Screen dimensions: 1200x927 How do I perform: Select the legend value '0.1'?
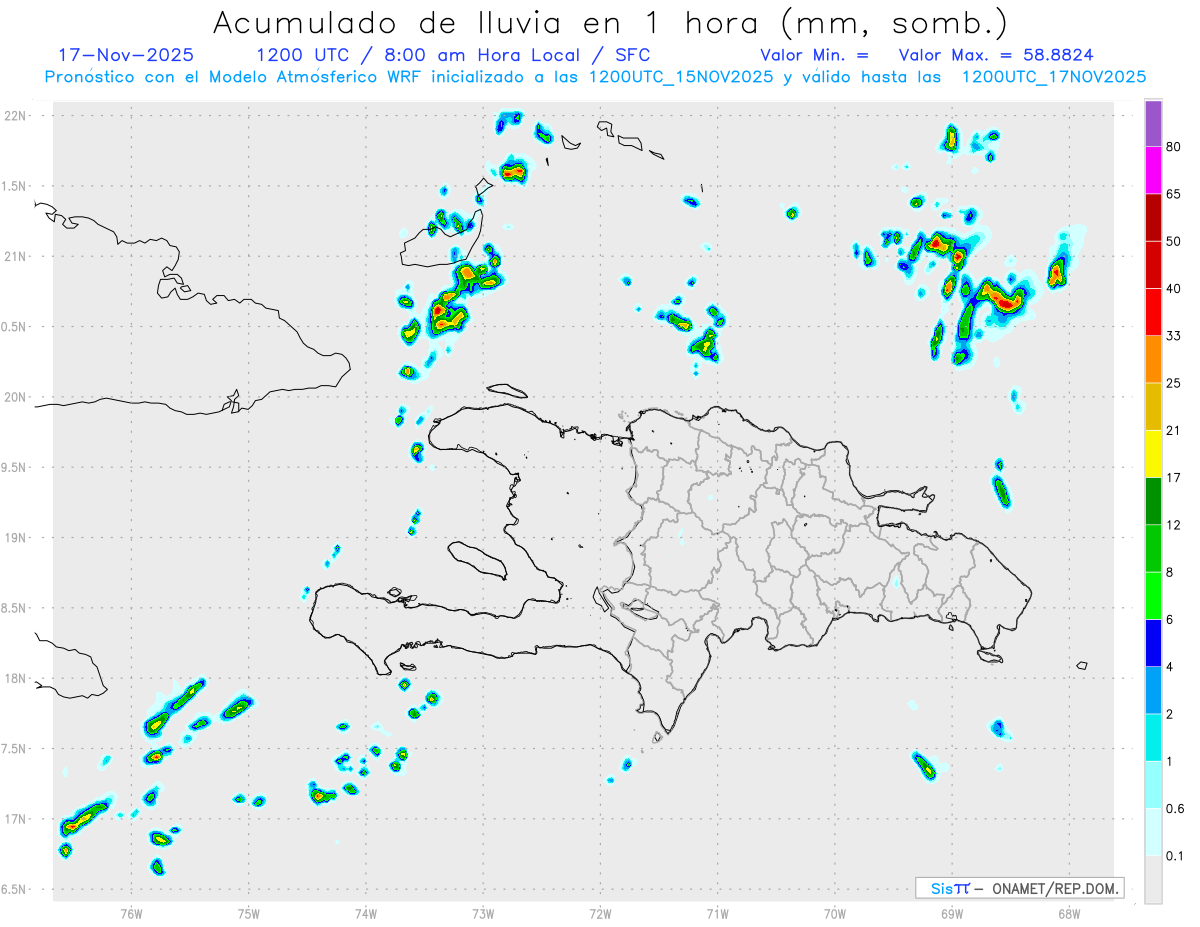(x=1175, y=856)
